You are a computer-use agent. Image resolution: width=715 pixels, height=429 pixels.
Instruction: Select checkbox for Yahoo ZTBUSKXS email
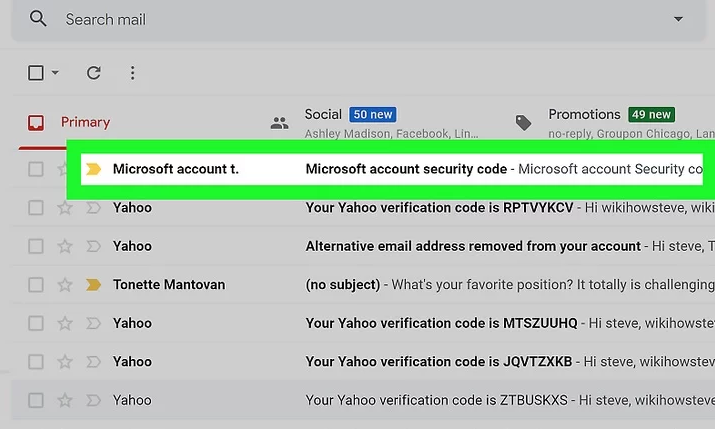pyautogui.click(x=36, y=400)
